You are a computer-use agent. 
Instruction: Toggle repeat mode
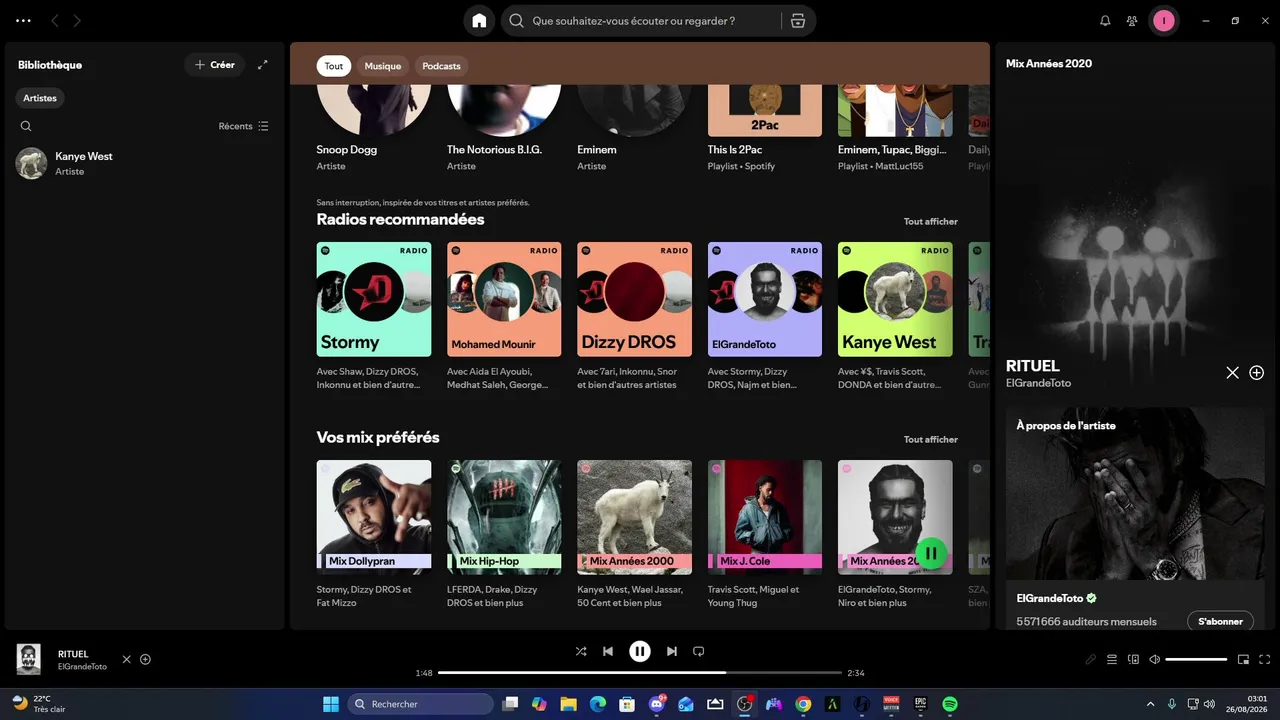tap(699, 651)
